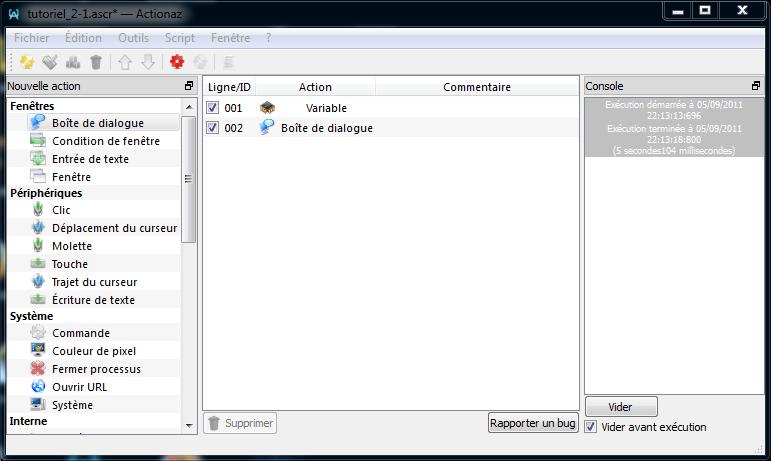Click the move up arrow toolbar icon
Screen dimensions: 771x461
coord(126,62)
